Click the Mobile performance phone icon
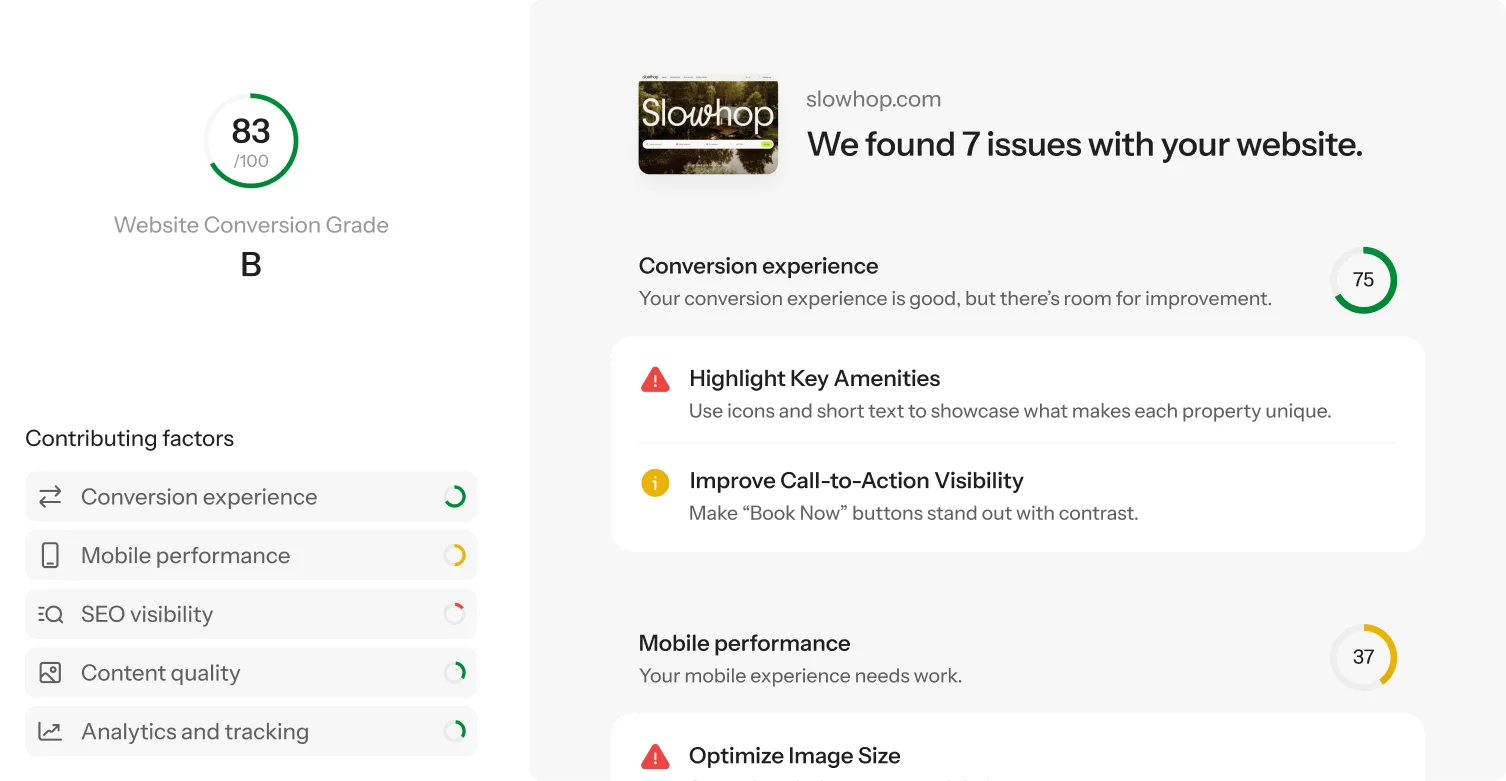 tap(50, 555)
